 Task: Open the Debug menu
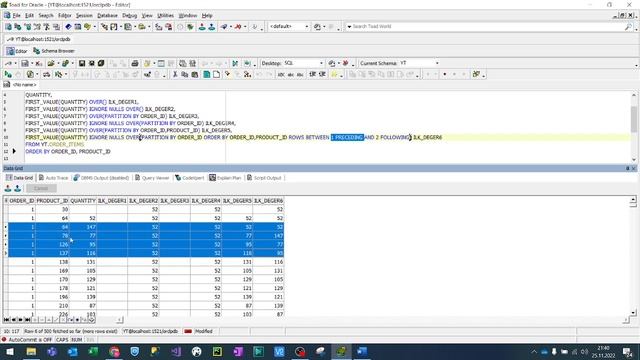(129, 16)
